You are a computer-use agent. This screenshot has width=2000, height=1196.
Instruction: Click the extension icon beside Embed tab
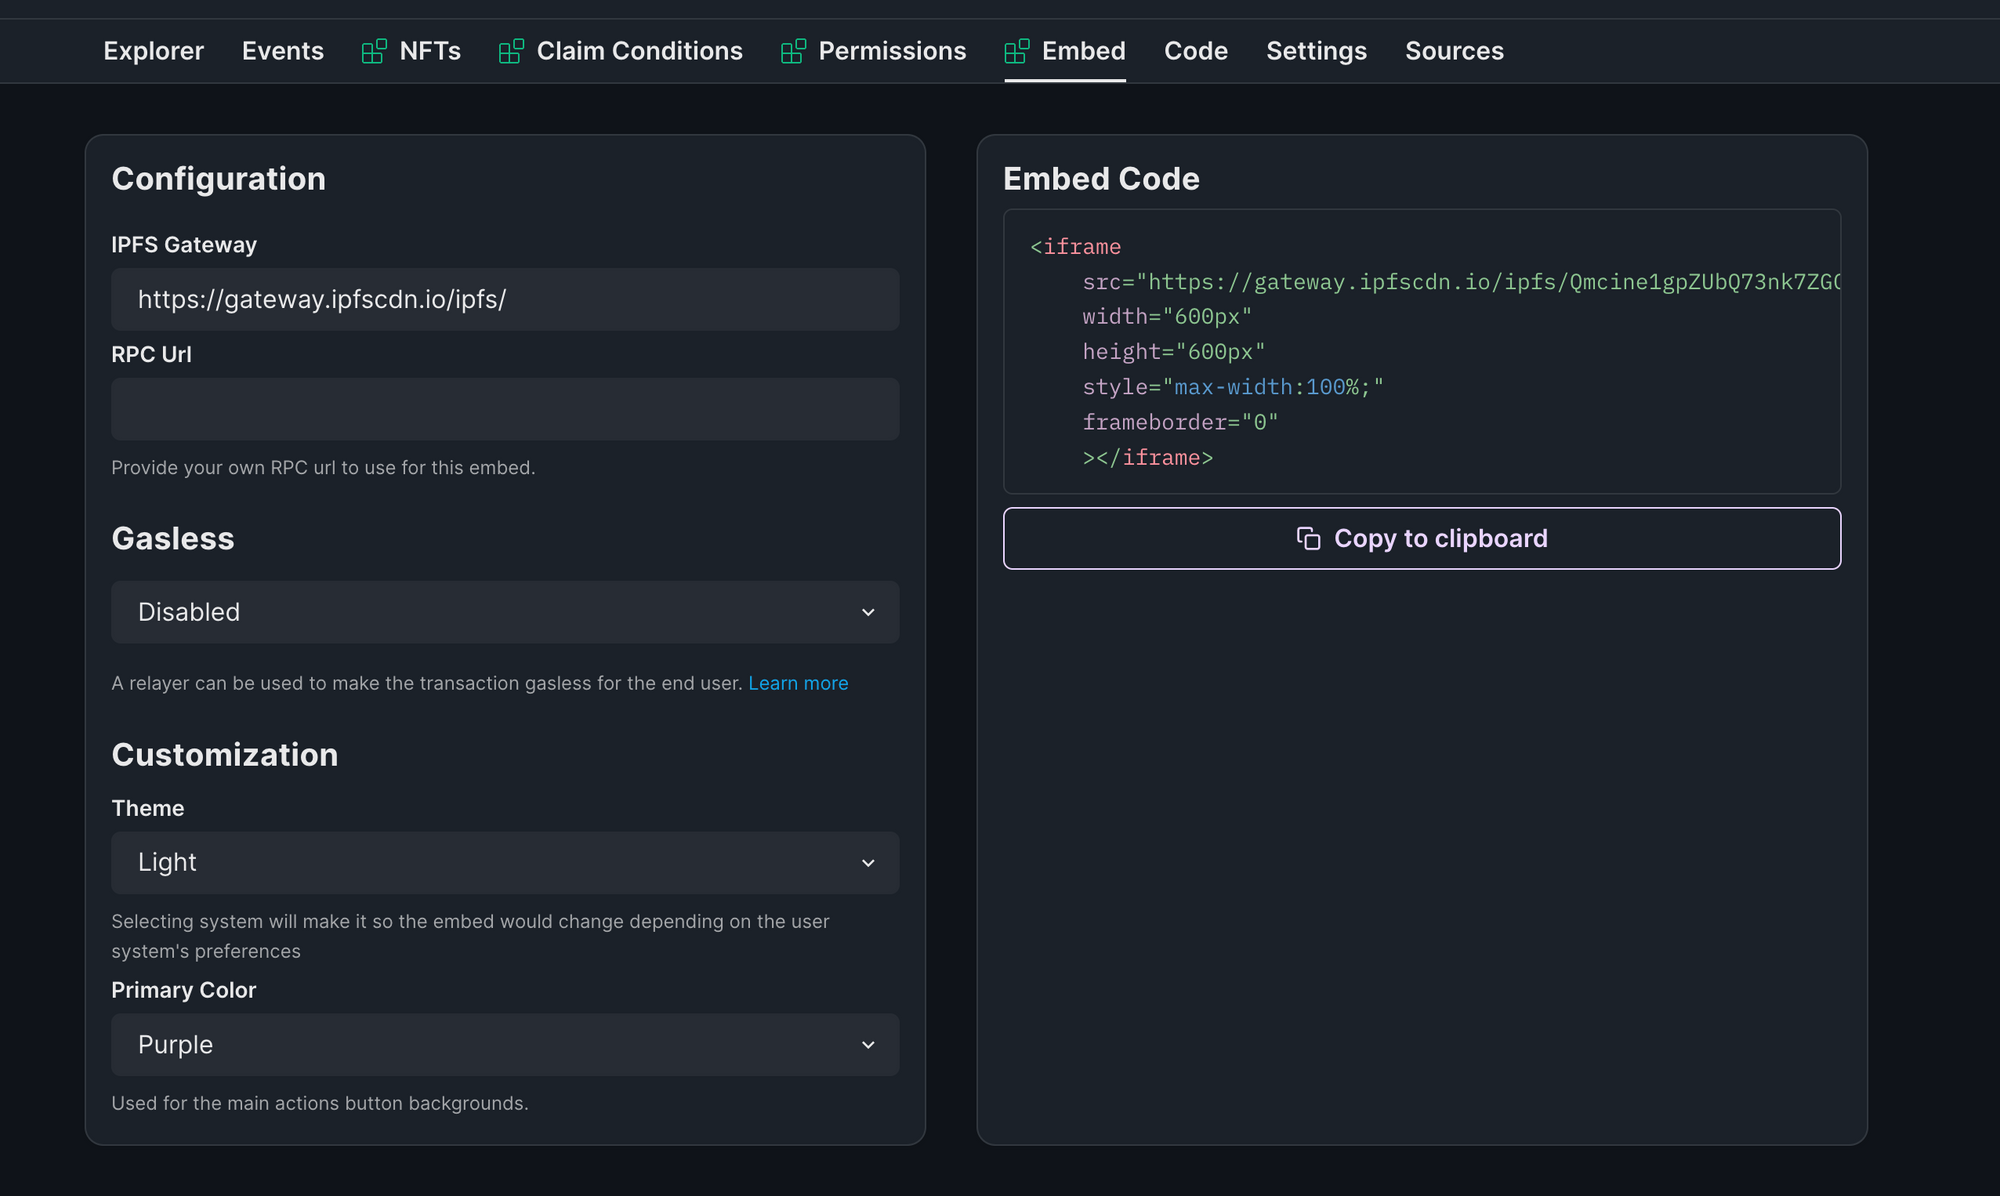pyautogui.click(x=1017, y=51)
